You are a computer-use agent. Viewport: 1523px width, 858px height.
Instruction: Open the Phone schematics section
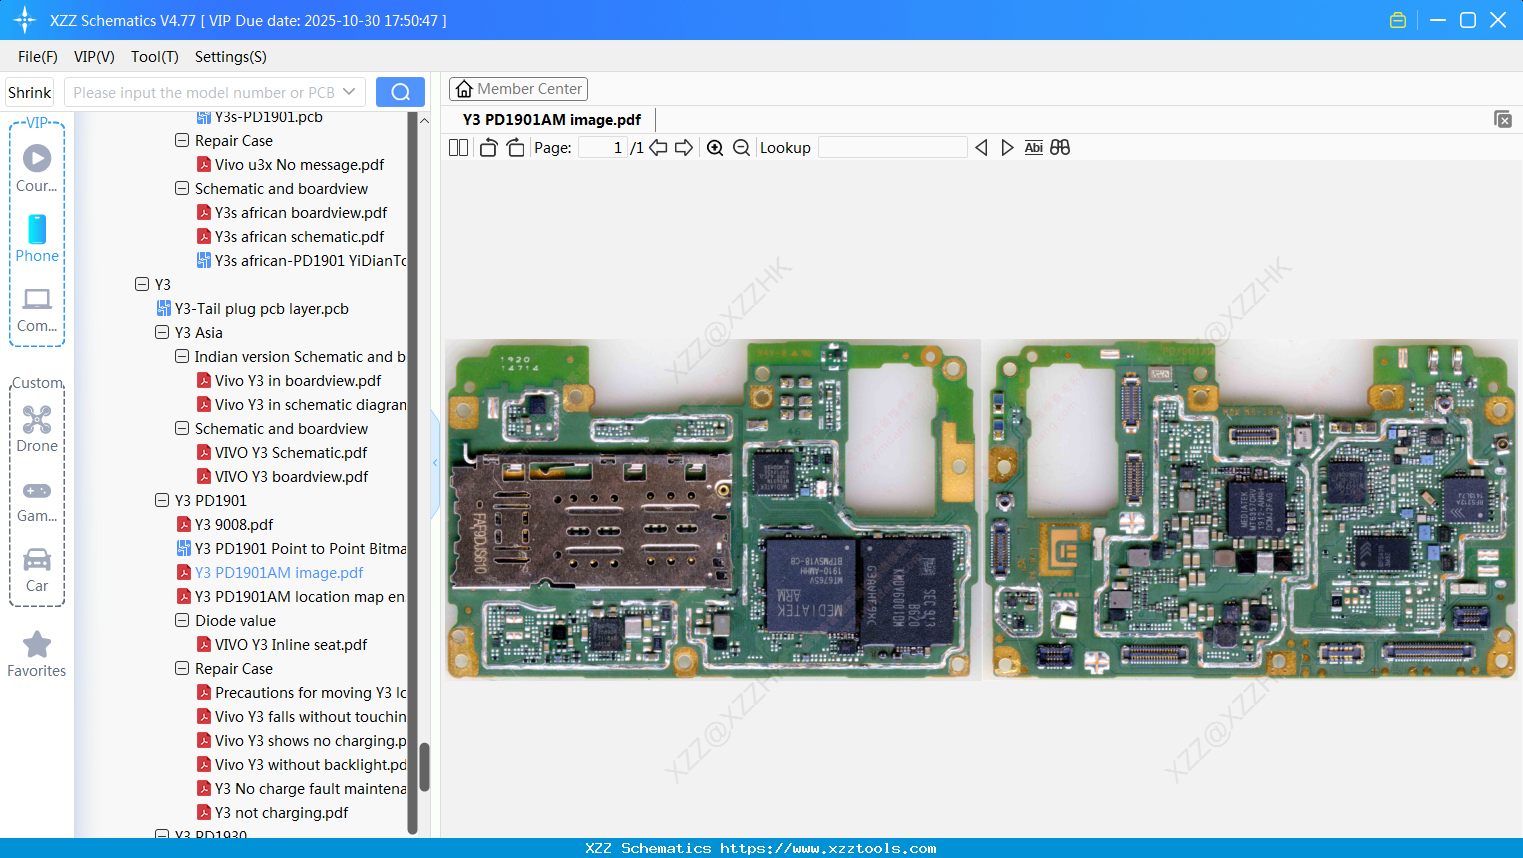pyautogui.click(x=37, y=240)
